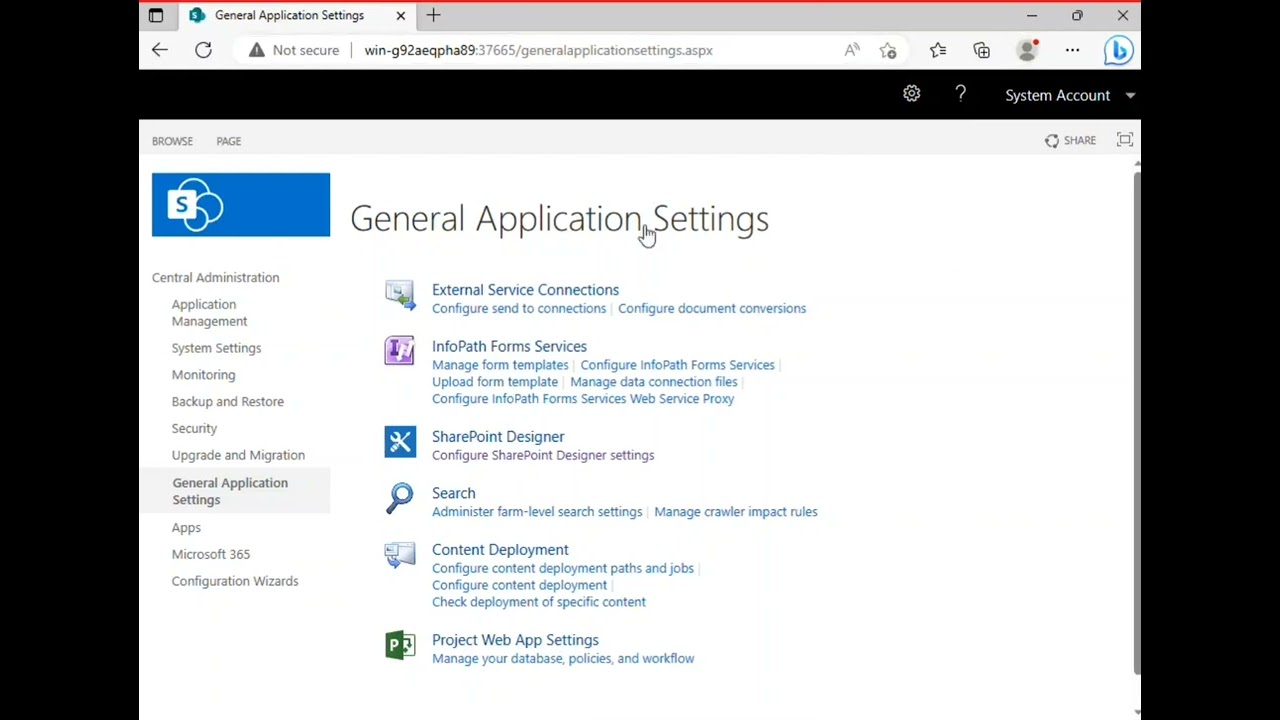Click the SharePoint Designer tools icon
The image size is (1280, 720).
(x=400, y=442)
